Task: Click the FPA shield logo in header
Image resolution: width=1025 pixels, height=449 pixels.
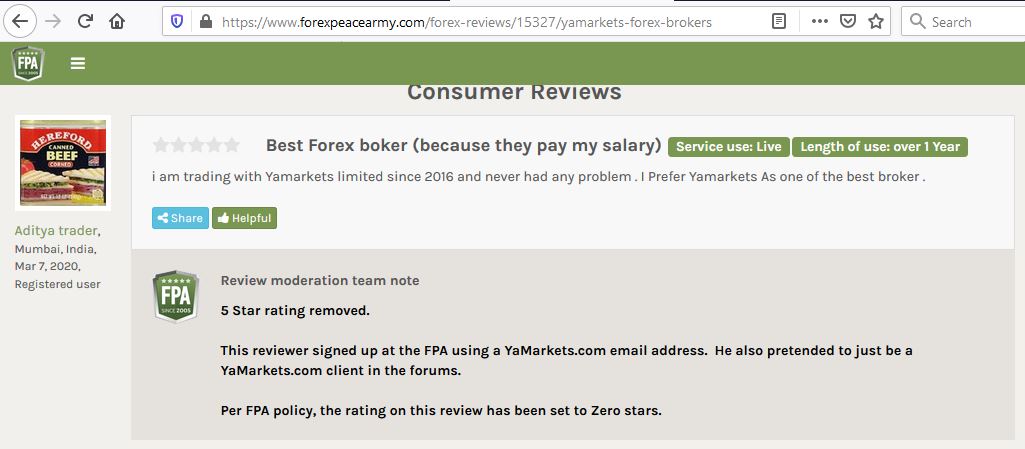Action: (x=28, y=63)
